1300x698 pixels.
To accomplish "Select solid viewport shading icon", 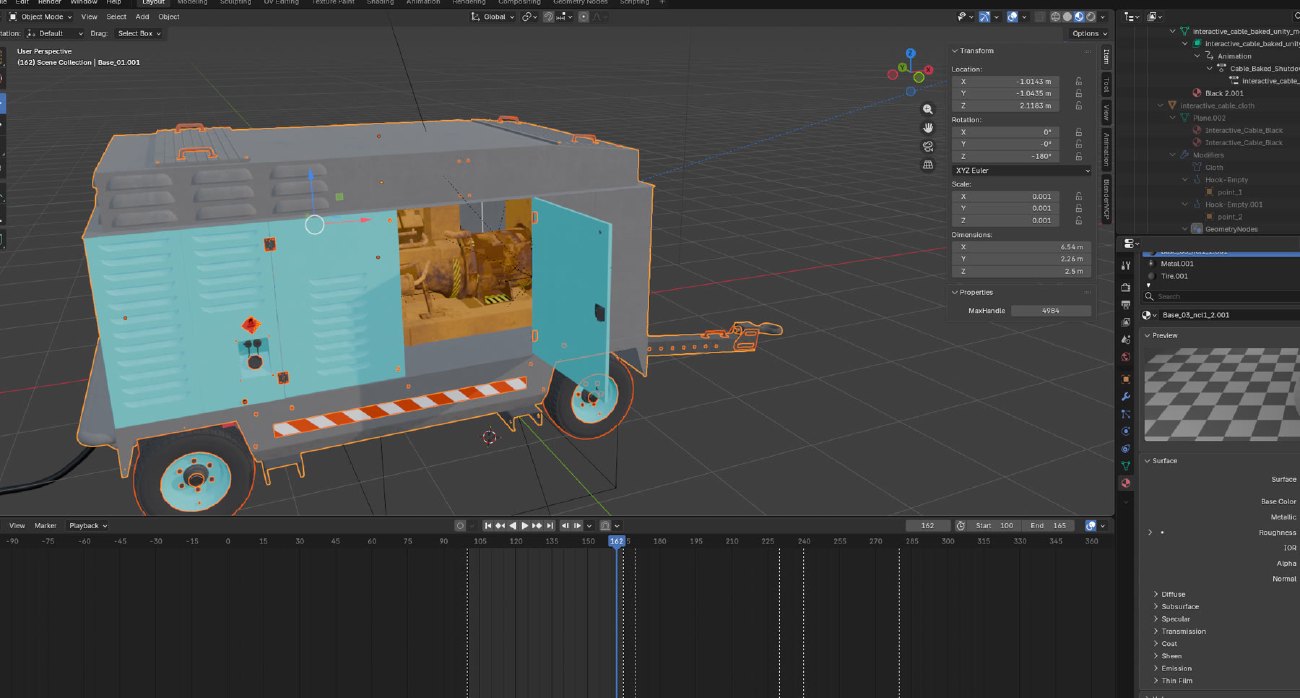I will pos(1067,17).
